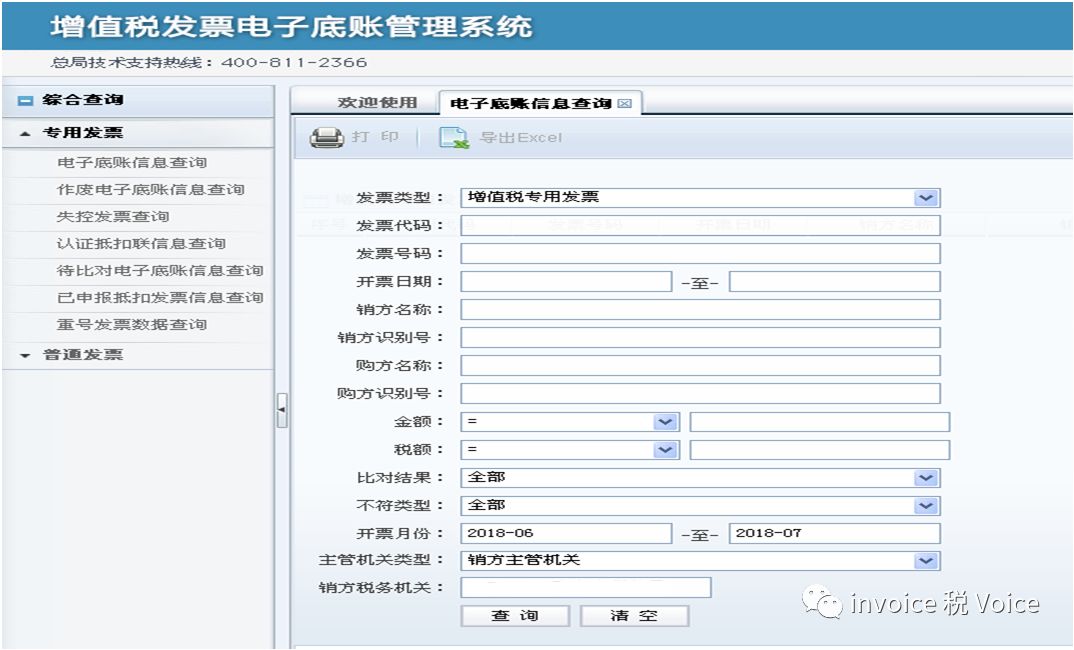Click the 打印 toolbar label
The height and width of the screenshot is (650, 1074).
click(x=375, y=137)
